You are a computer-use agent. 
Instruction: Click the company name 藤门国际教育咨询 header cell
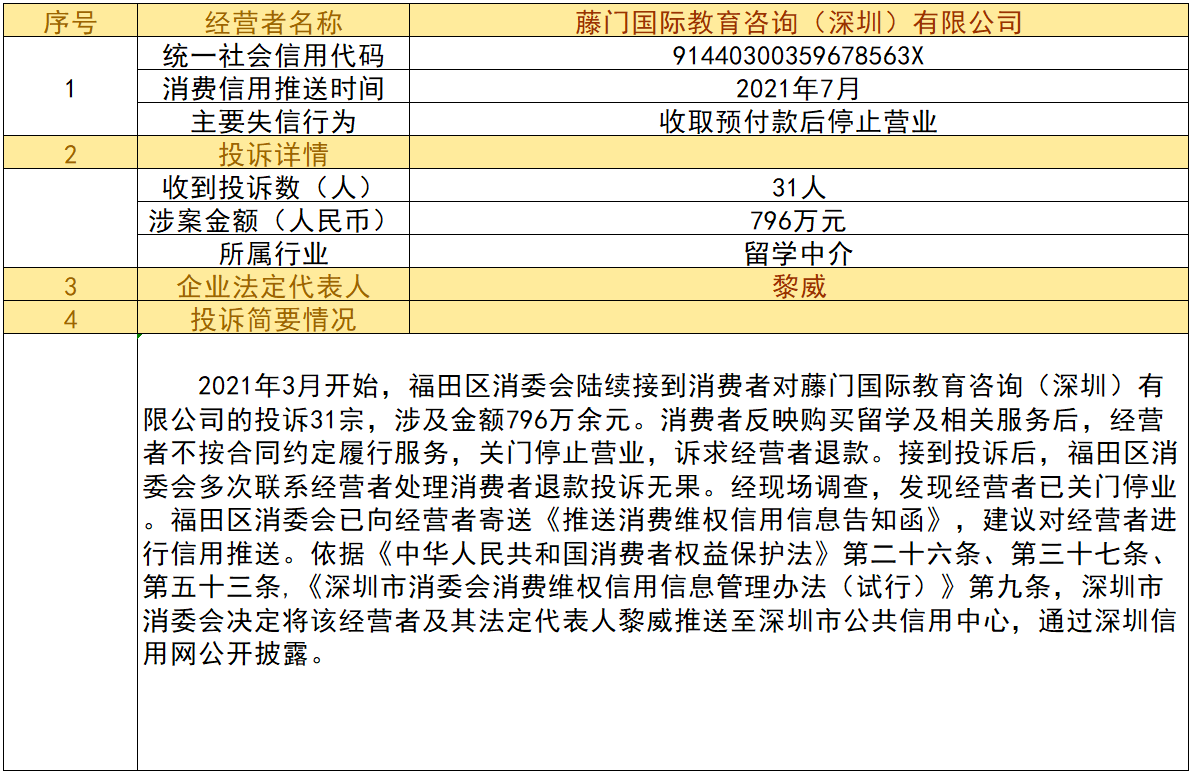(798, 22)
